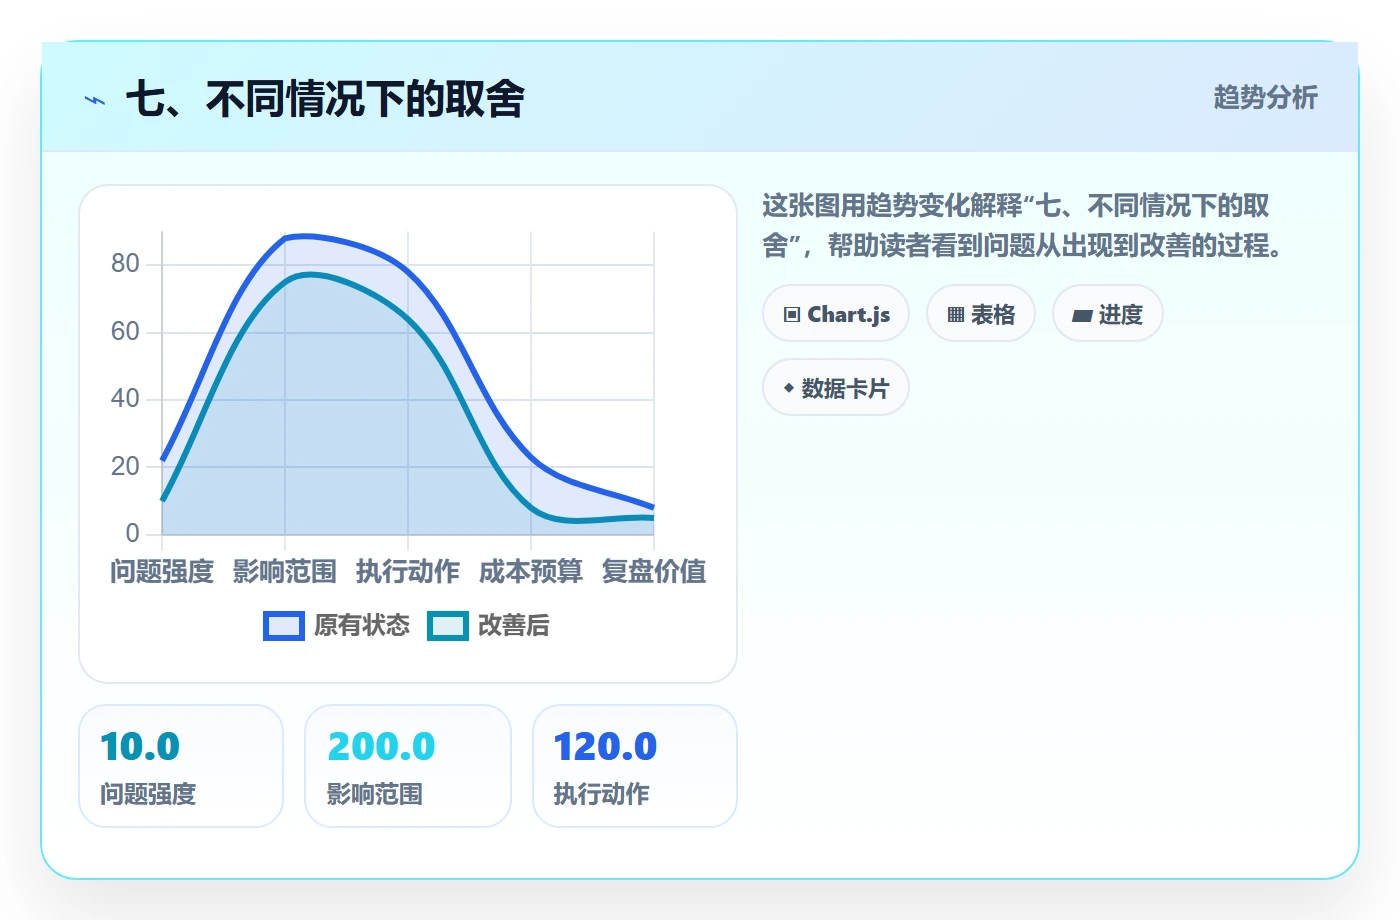Click the heading 七、不同情况下的取舍
The height and width of the screenshot is (920, 1400).
tap(325, 99)
